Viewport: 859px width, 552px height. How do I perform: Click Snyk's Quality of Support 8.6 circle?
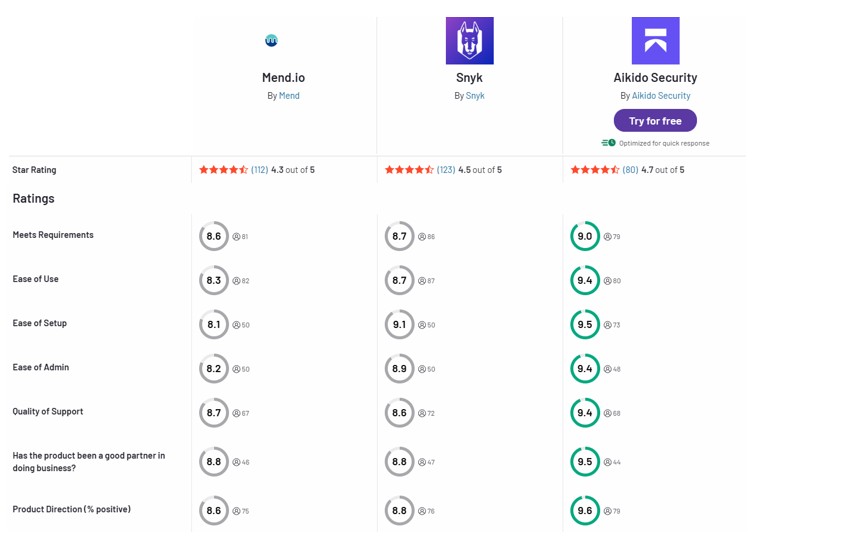click(x=399, y=413)
